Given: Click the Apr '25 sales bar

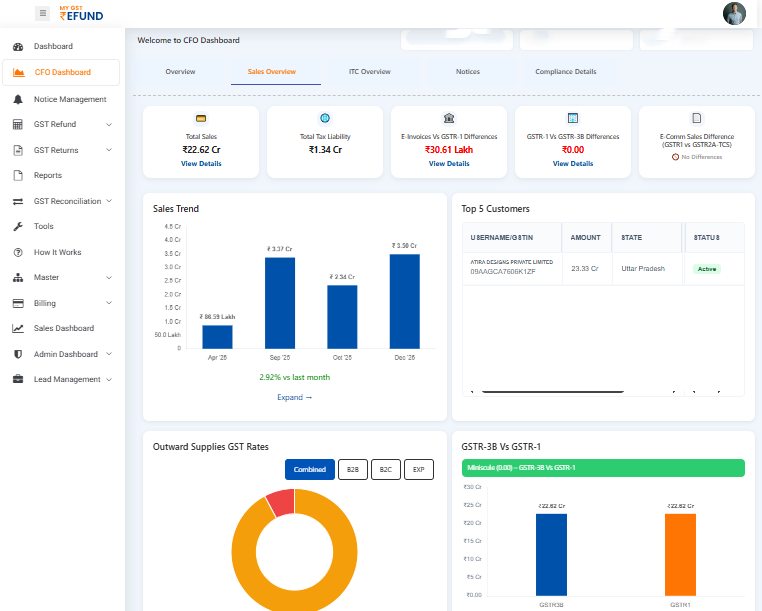Looking at the screenshot, I should point(217,337).
